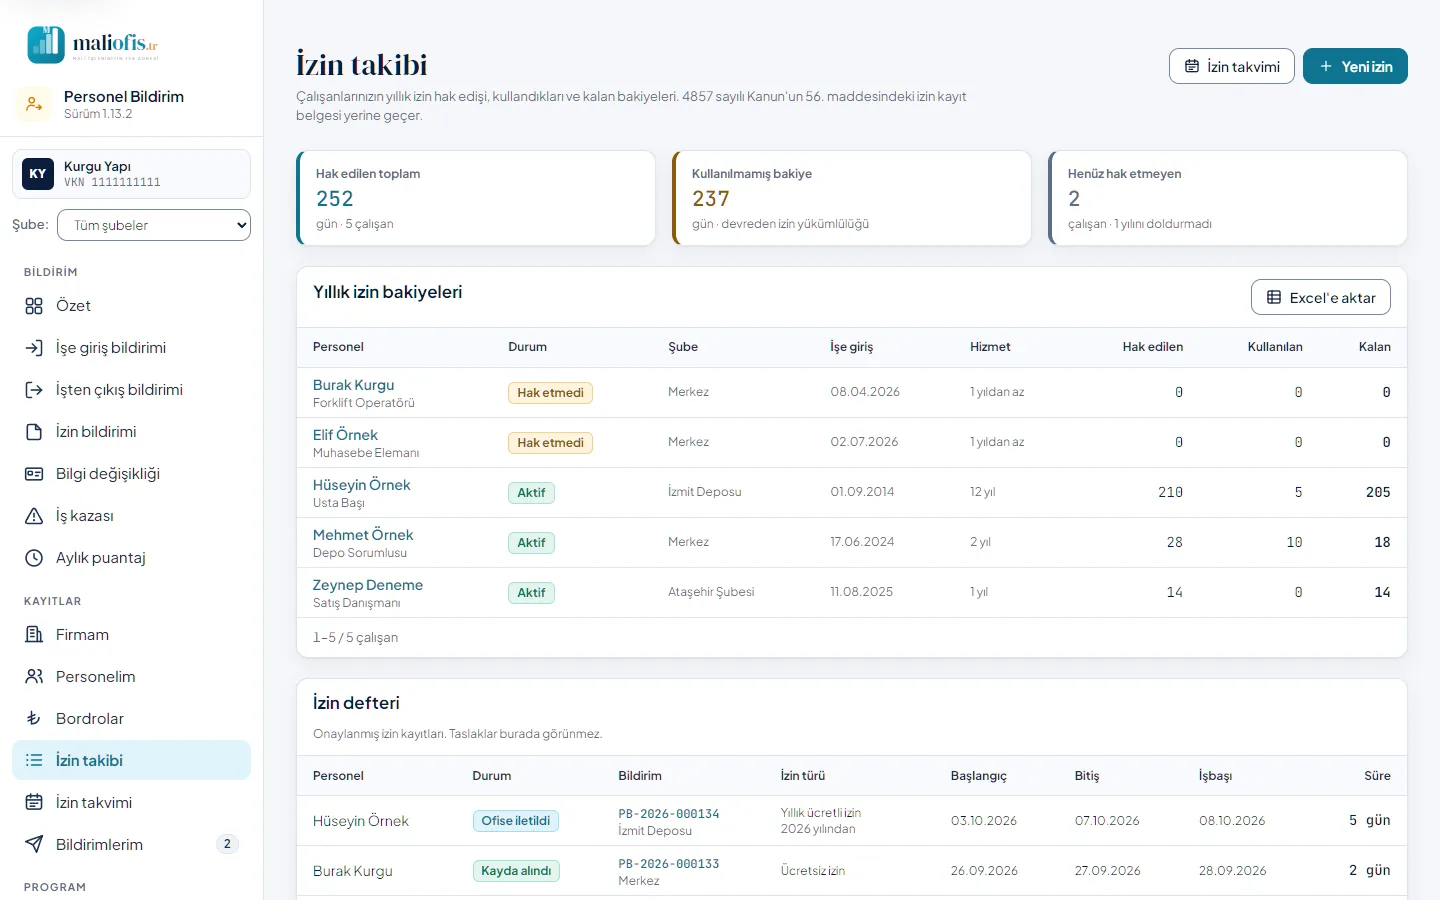Click the Hak edilen column header
The image size is (1440, 900).
[x=1153, y=347]
